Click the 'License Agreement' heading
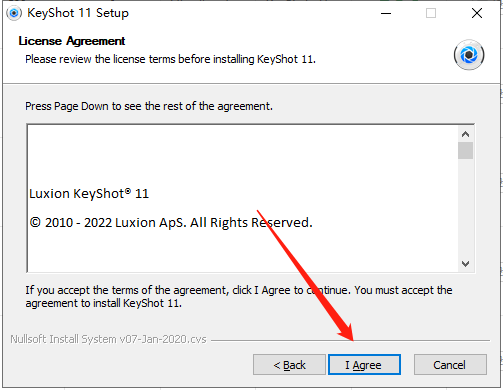This screenshot has width=503, height=390. click(x=72, y=41)
